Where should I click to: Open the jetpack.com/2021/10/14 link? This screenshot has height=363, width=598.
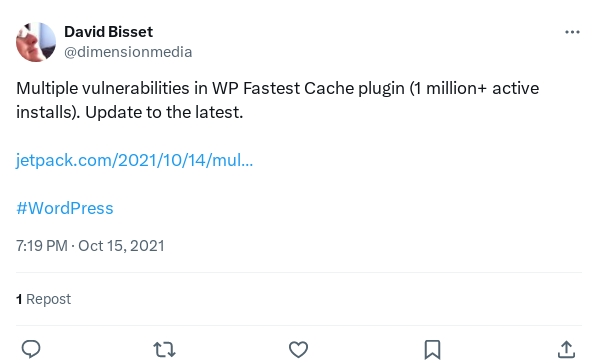click(x=134, y=160)
